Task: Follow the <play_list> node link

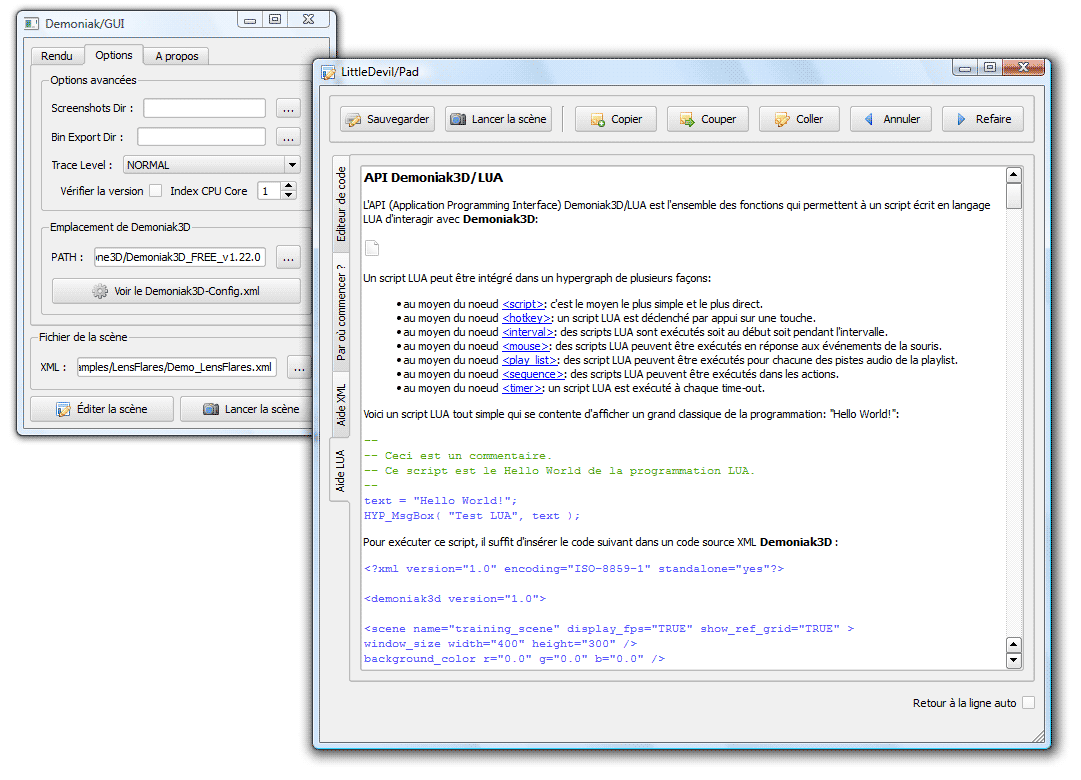Action: click(529, 360)
